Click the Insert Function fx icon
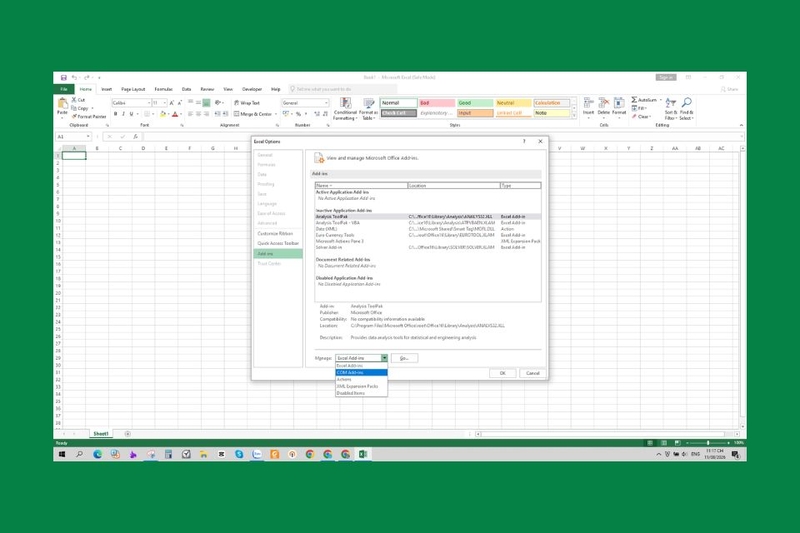The width and height of the screenshot is (800, 533). point(135,137)
